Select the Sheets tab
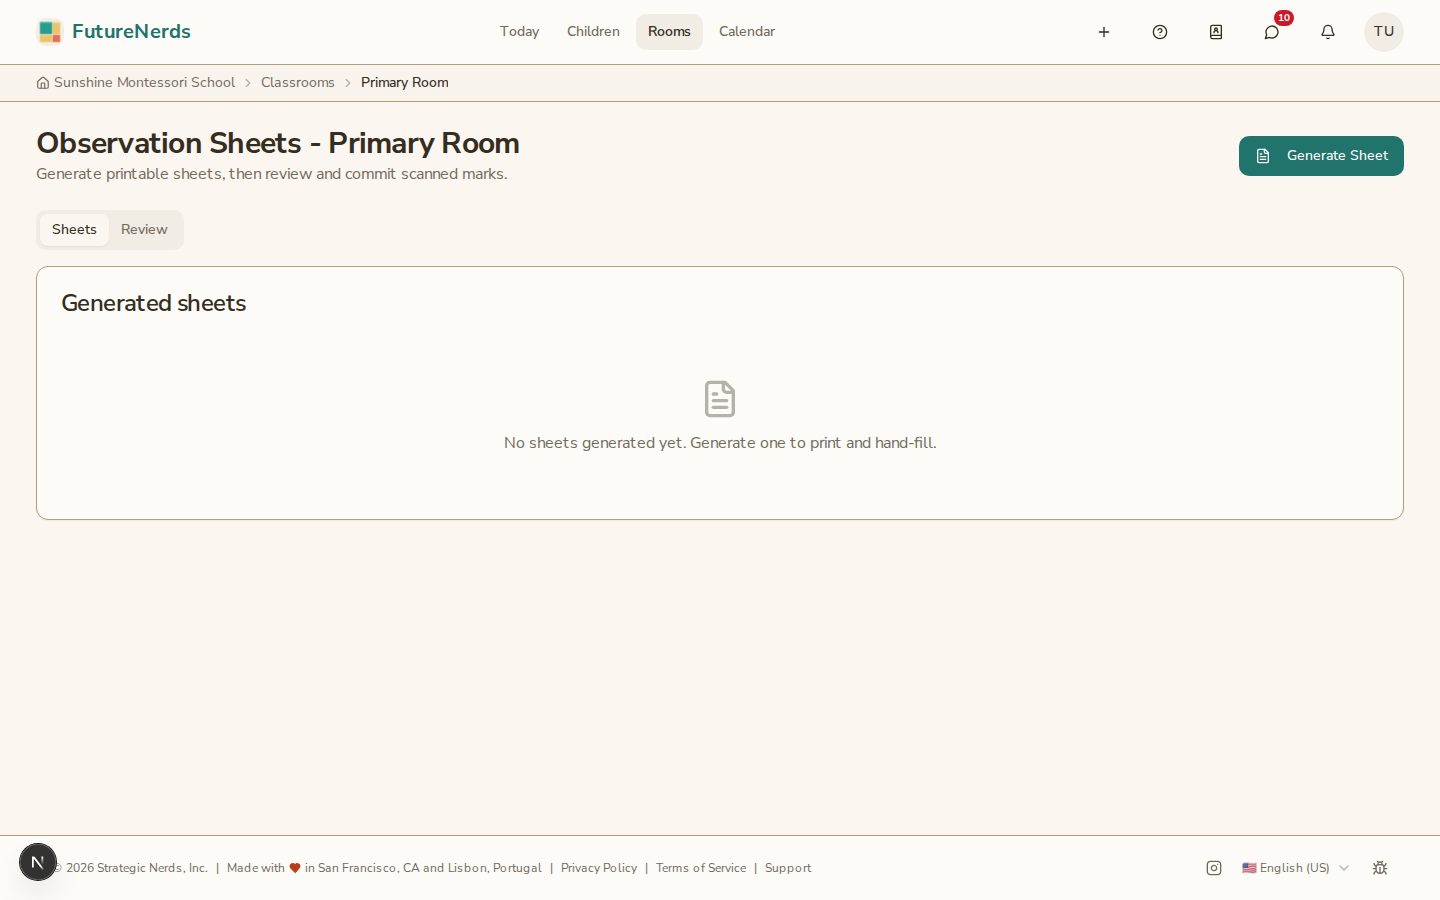The image size is (1440, 900). pos(74,230)
